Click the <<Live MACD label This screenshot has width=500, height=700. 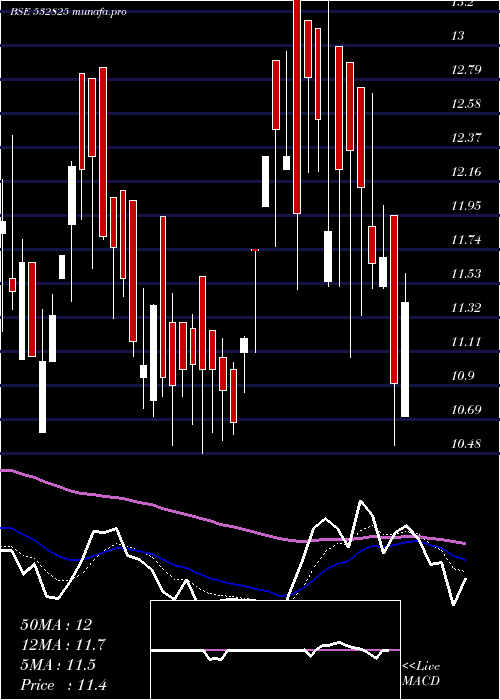(x=421, y=674)
